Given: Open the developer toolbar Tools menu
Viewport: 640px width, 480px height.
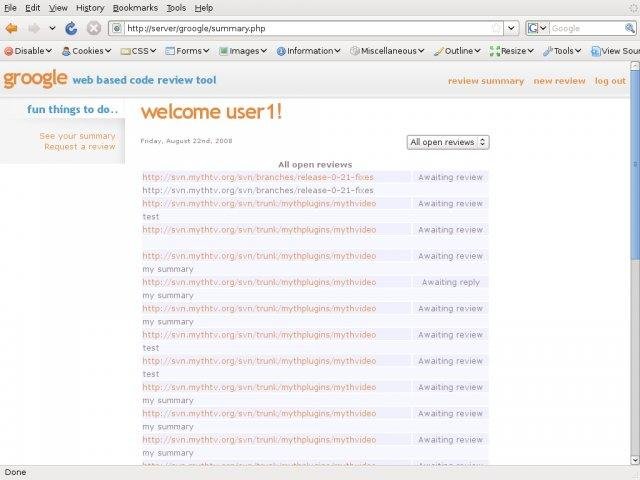Looking at the screenshot, I should (562, 51).
